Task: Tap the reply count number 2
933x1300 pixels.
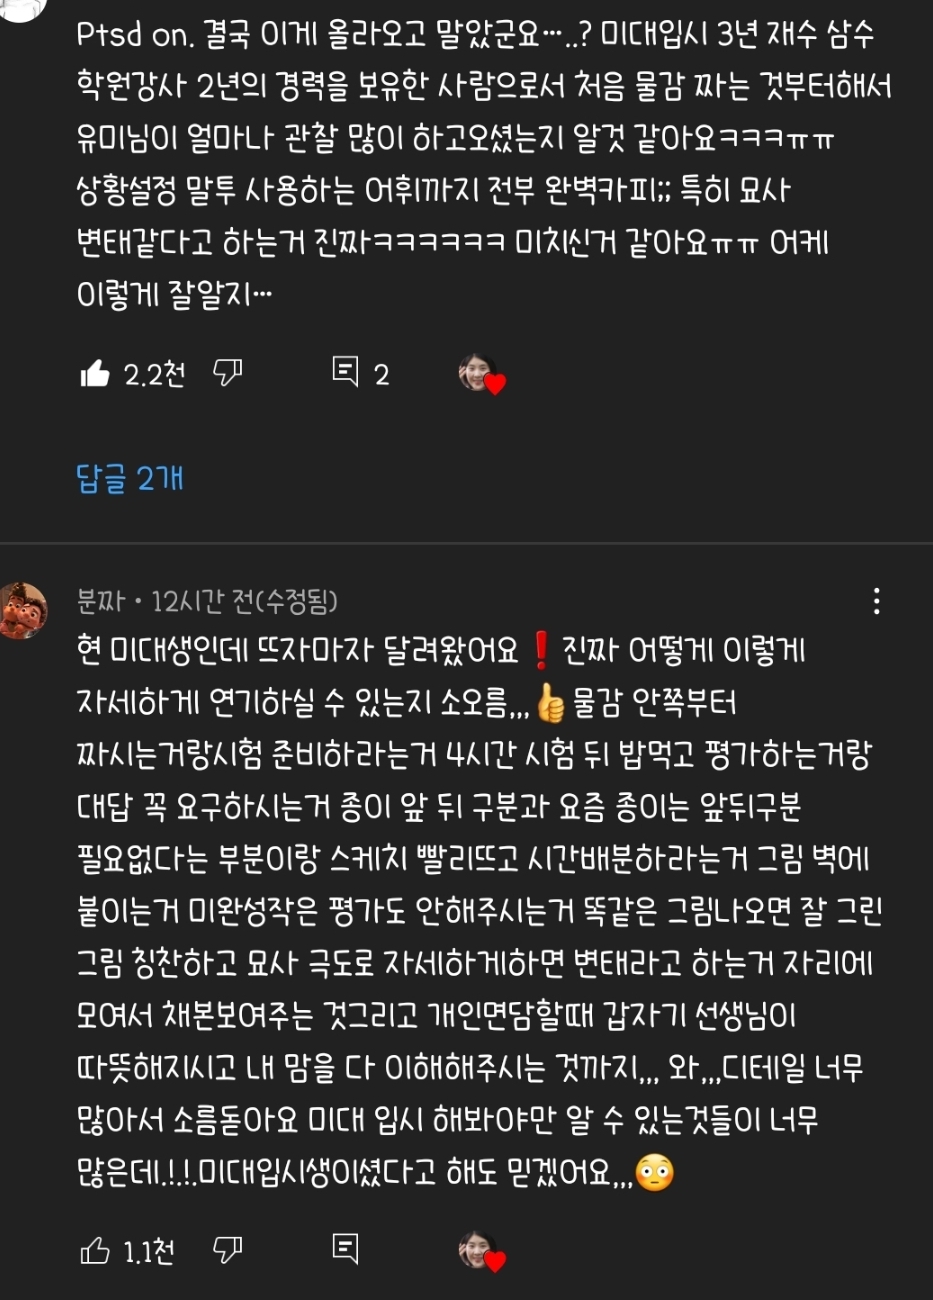Action: click(x=381, y=375)
